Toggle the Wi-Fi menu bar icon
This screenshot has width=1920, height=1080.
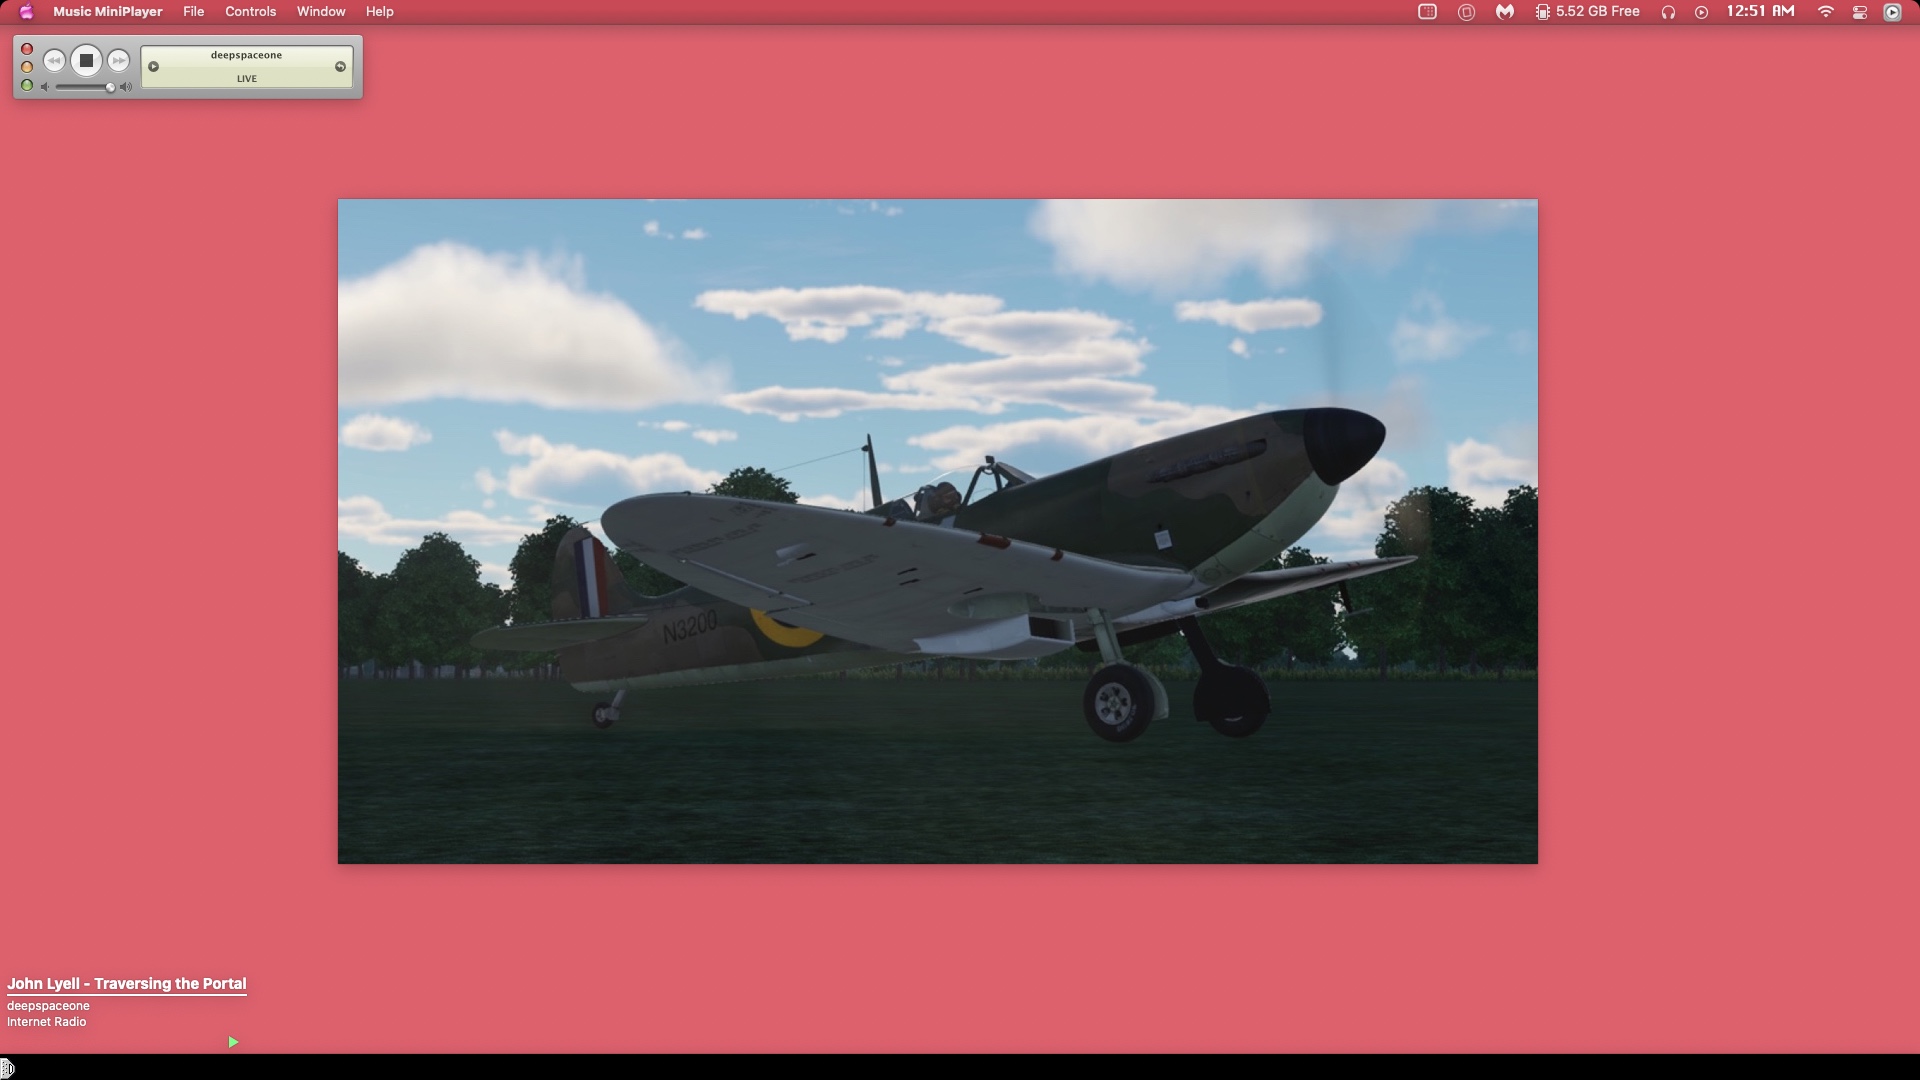[x=1826, y=12]
